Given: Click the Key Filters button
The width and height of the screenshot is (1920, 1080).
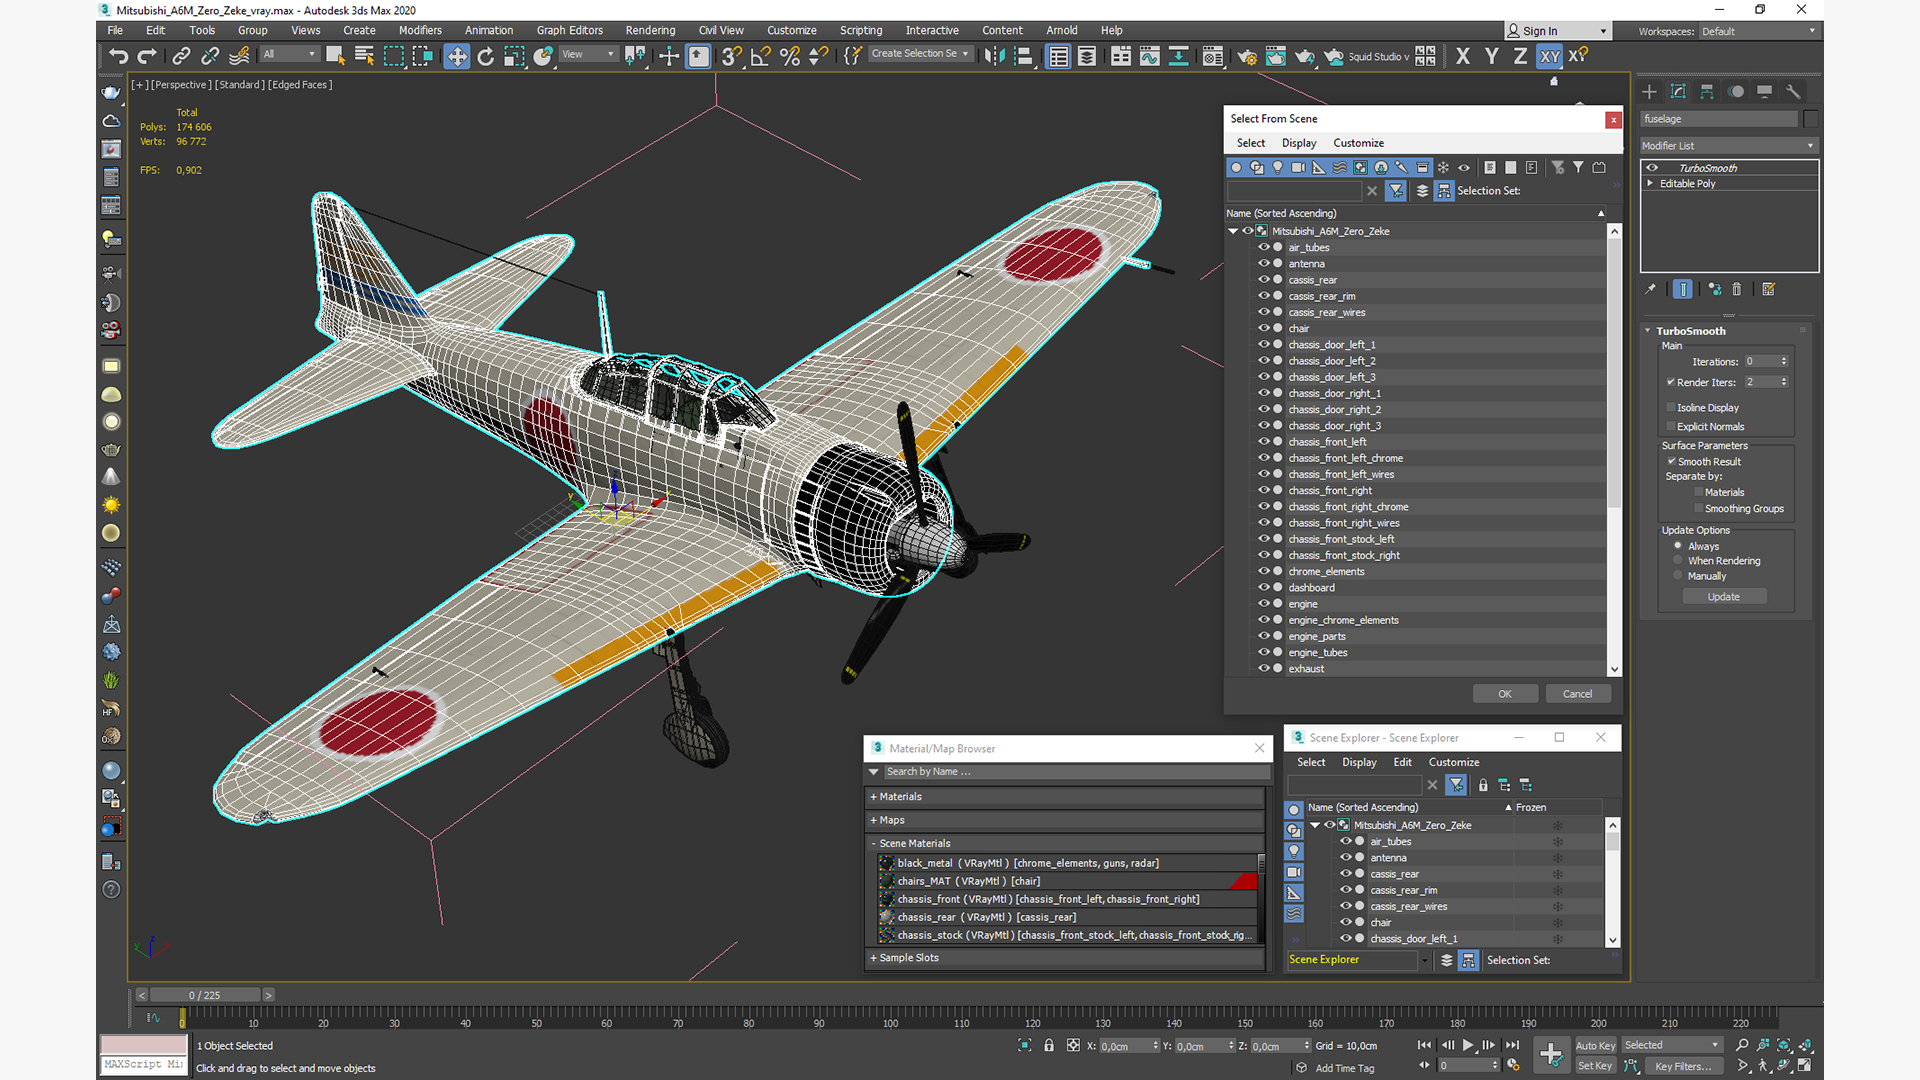Looking at the screenshot, I should coord(1683,1066).
